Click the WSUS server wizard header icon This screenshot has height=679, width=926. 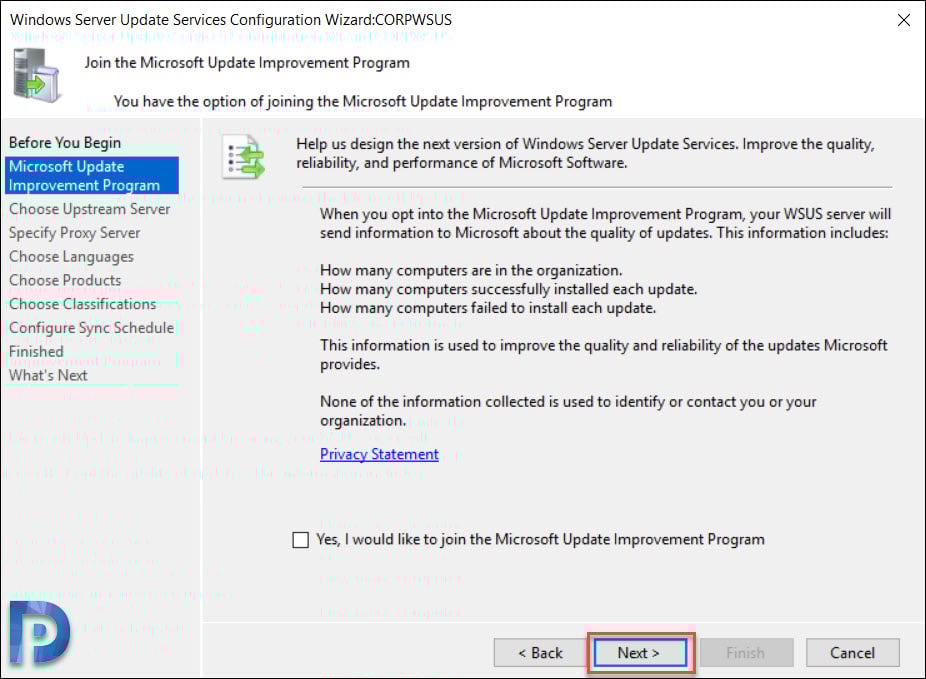coord(37,76)
